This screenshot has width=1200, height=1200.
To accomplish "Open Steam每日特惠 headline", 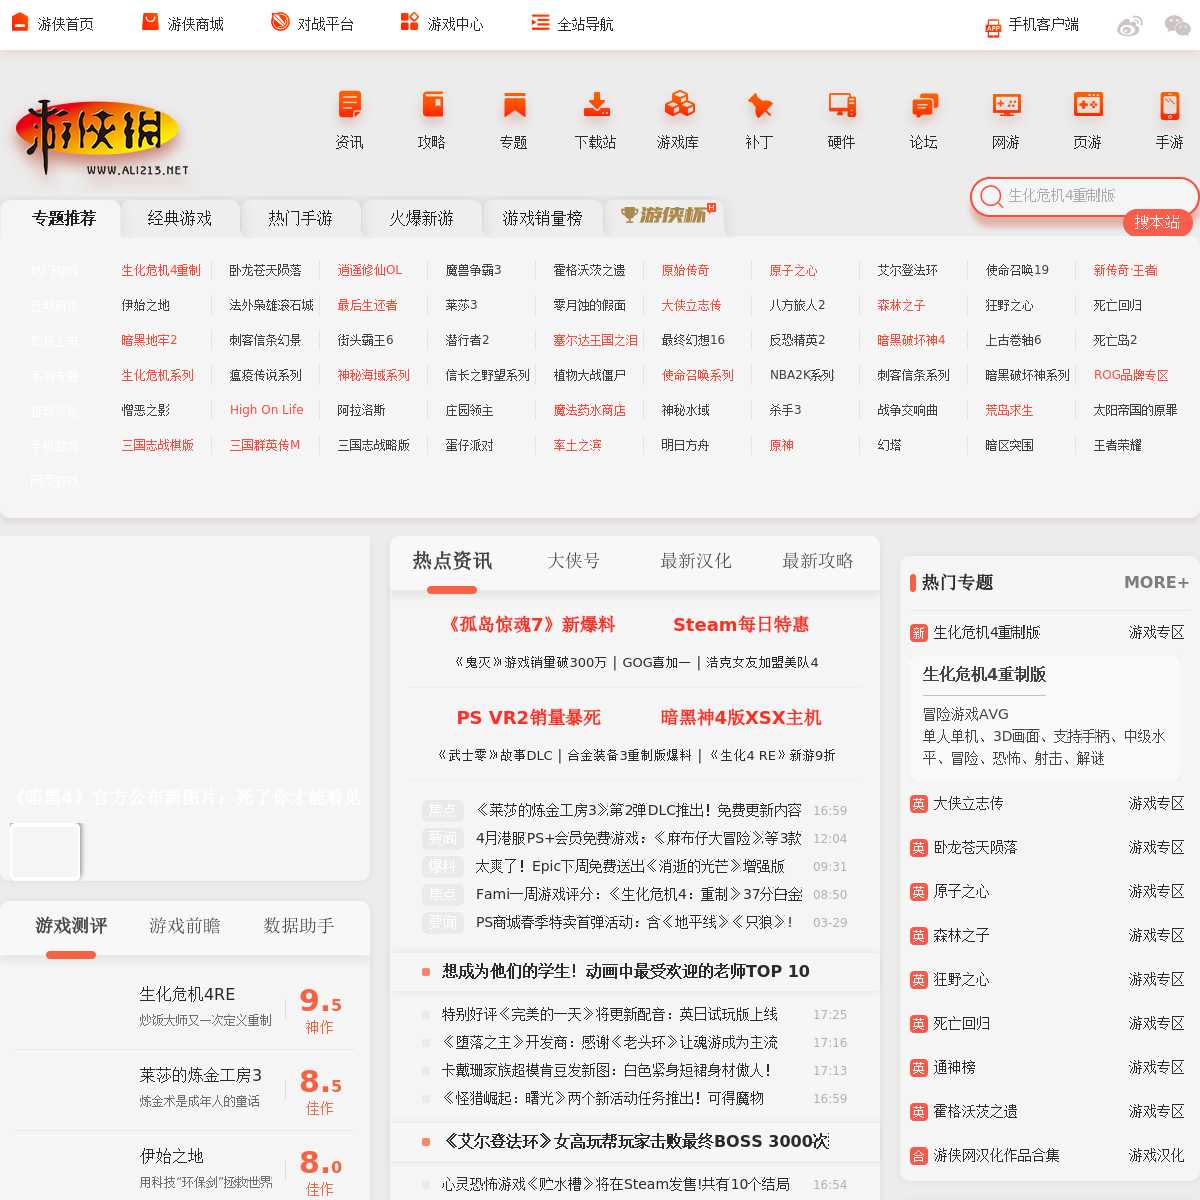I will pyautogui.click(x=741, y=625).
